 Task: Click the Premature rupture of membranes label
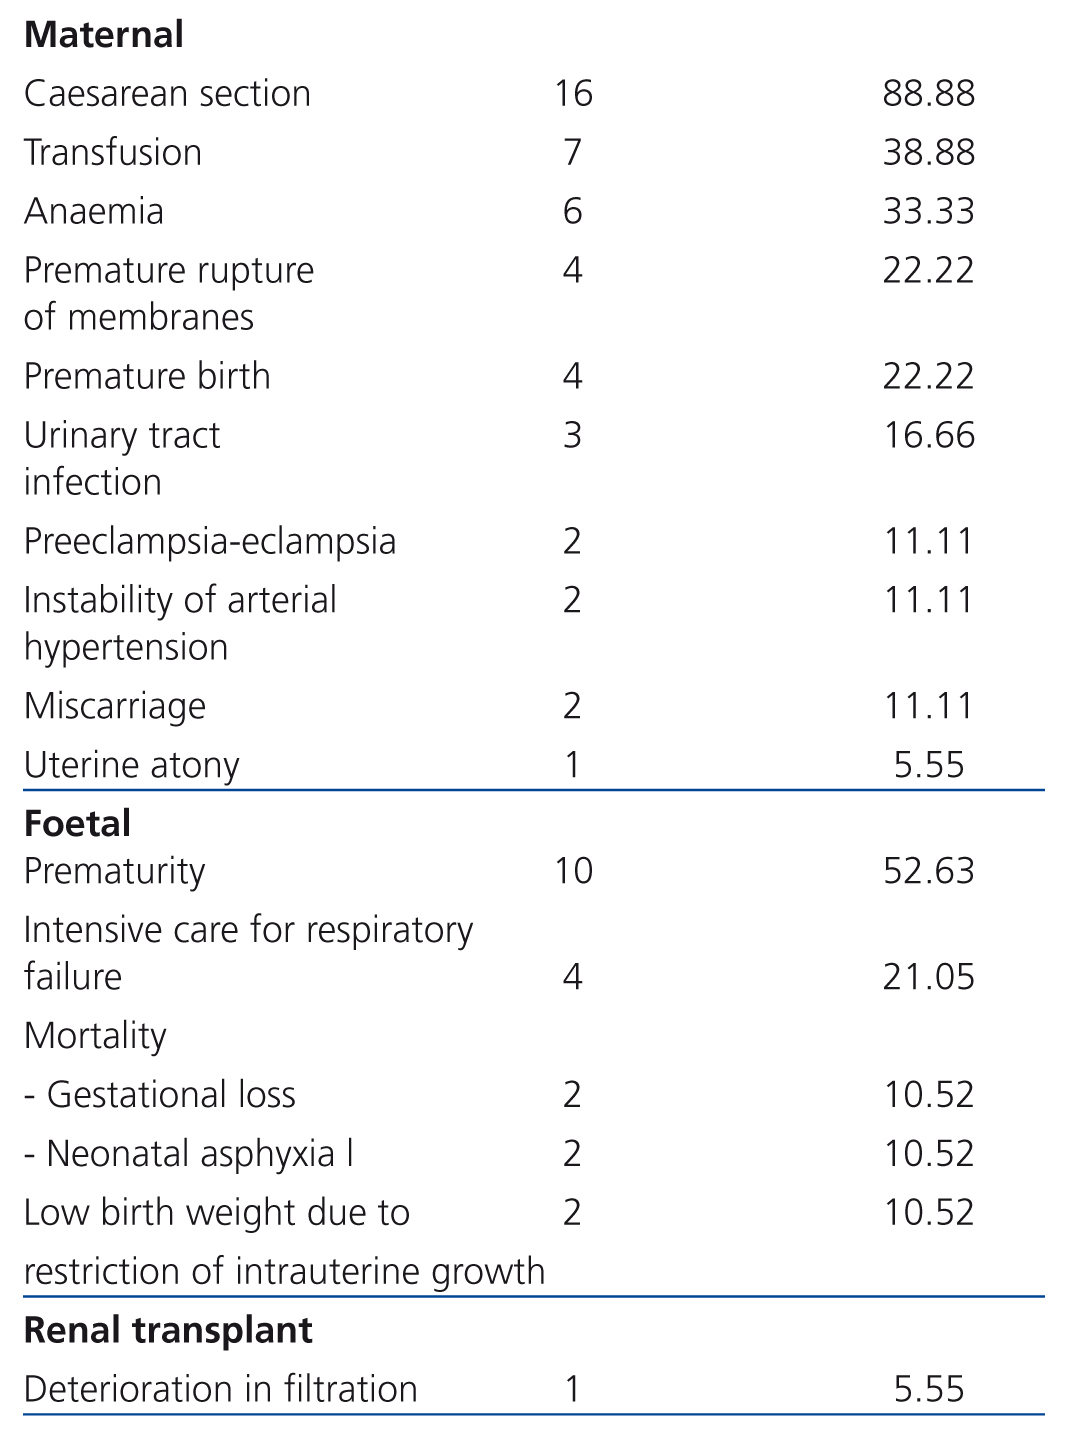tap(168, 293)
